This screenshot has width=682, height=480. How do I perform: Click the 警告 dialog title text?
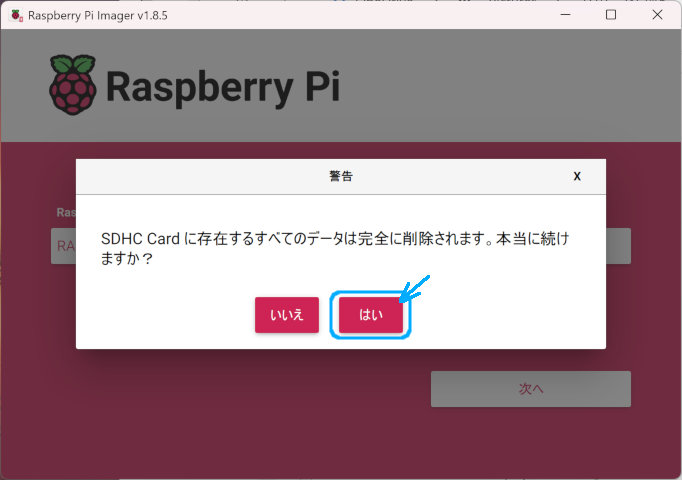click(x=341, y=176)
